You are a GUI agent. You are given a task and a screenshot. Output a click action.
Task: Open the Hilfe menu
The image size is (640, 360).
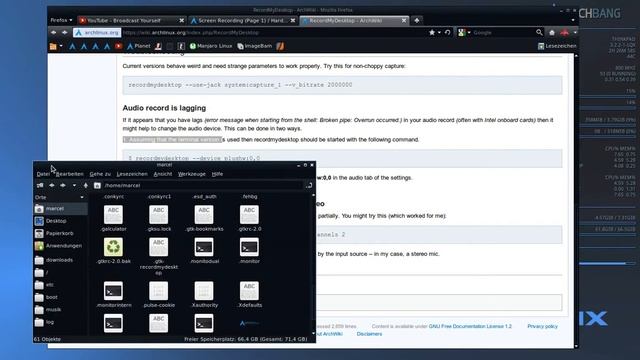217,174
